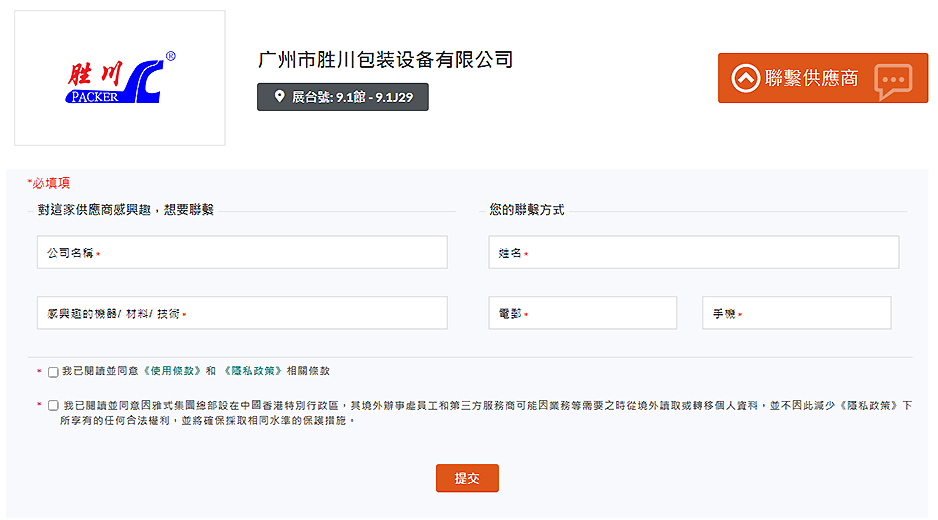
Task: Click the 您的聯繫方式 section heading
Action: click(x=527, y=210)
